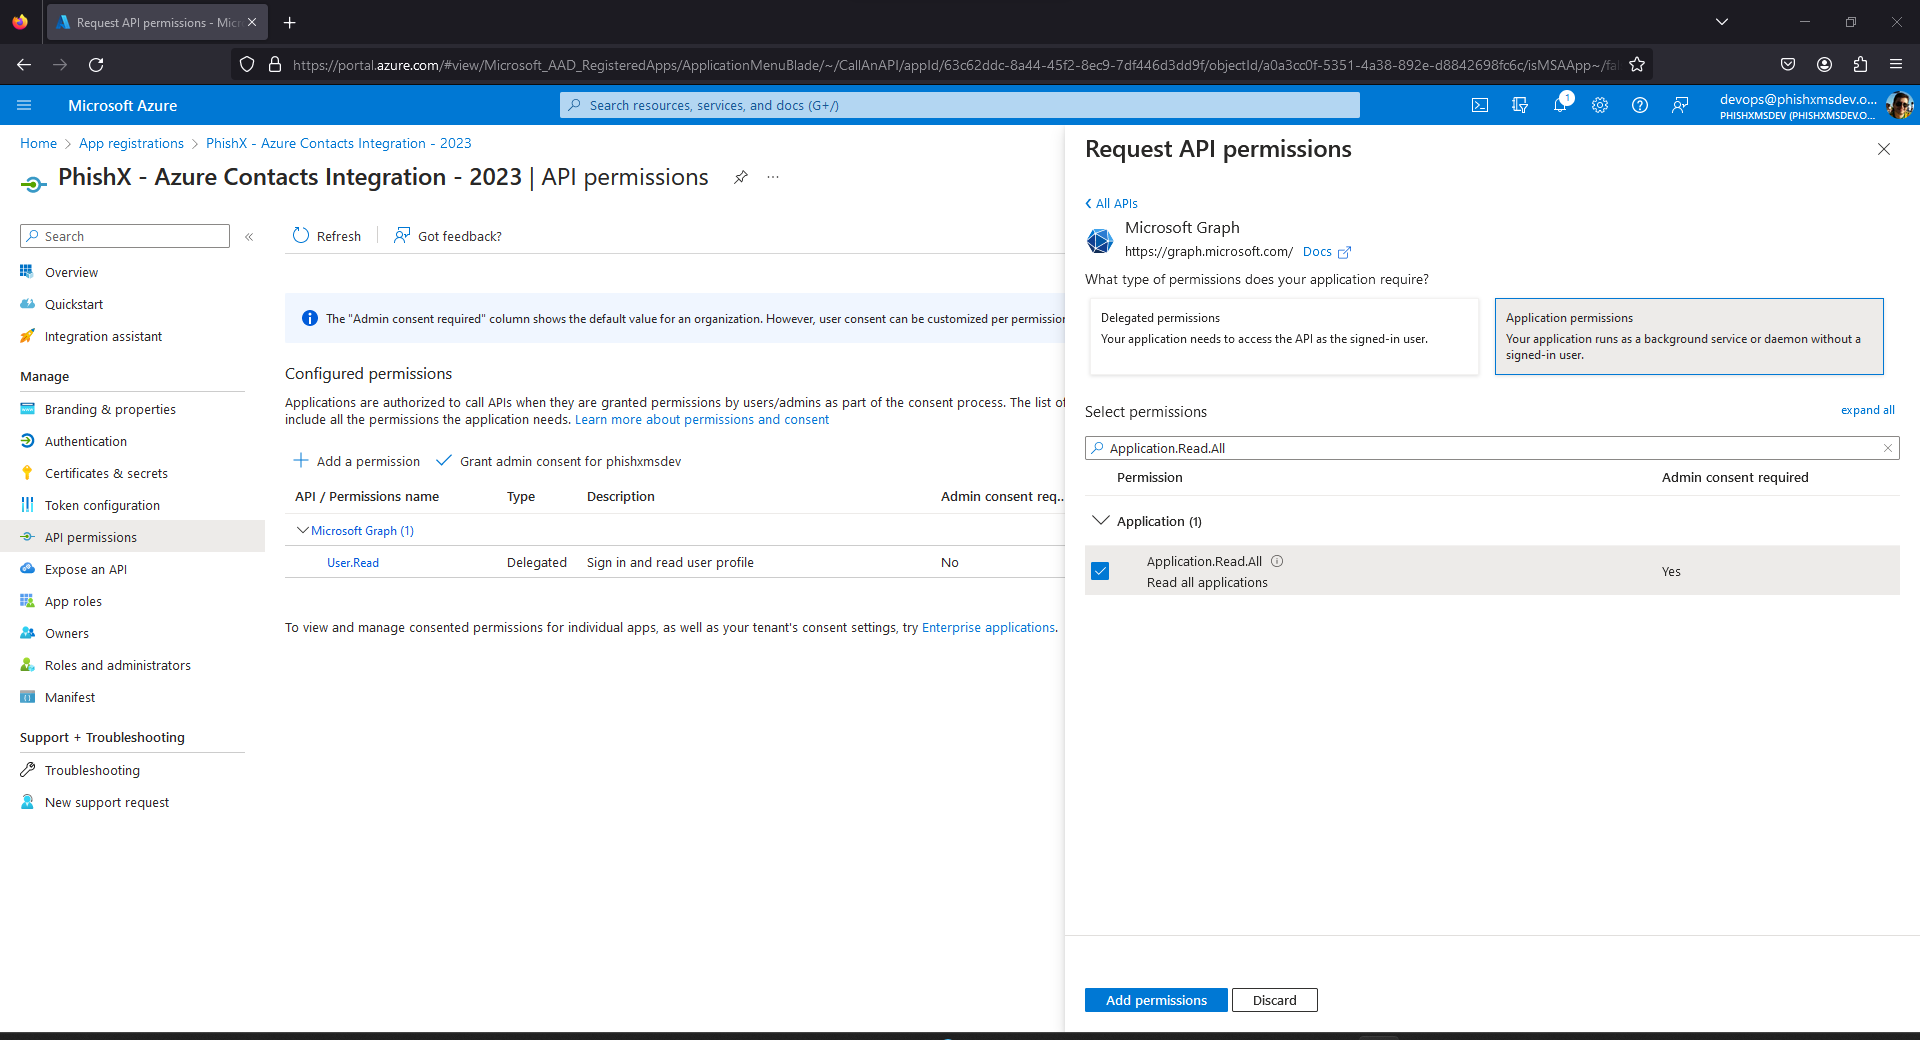Viewport: 1920px width, 1040px height.
Task: Click the Firefox bookmark star icon
Action: 1637,65
